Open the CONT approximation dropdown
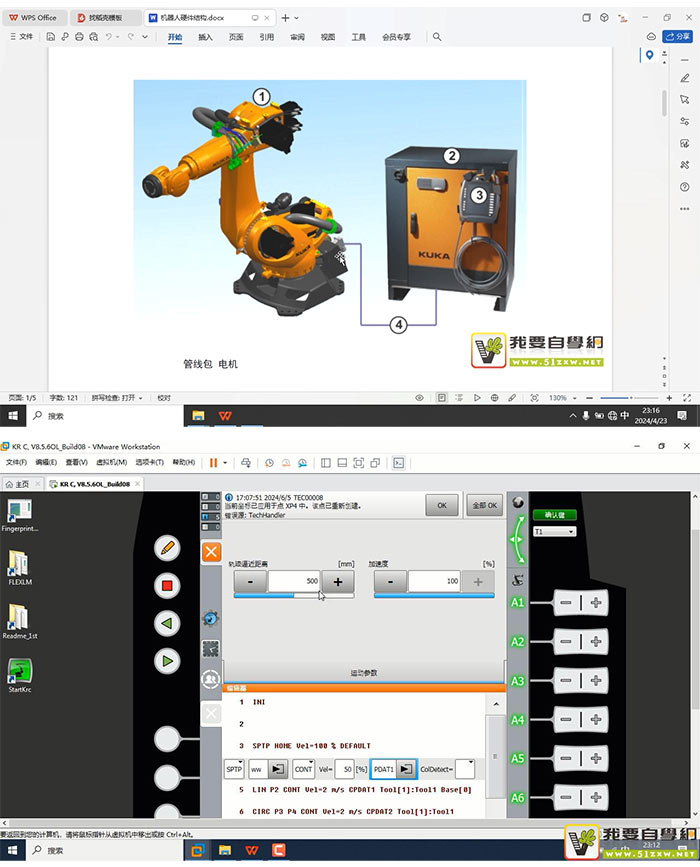This screenshot has height=867, width=700. coord(304,769)
